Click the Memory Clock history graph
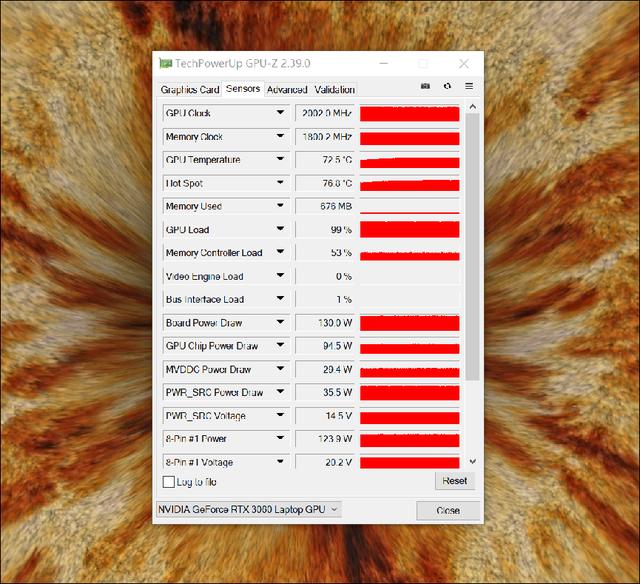The image size is (640, 584). [x=409, y=136]
